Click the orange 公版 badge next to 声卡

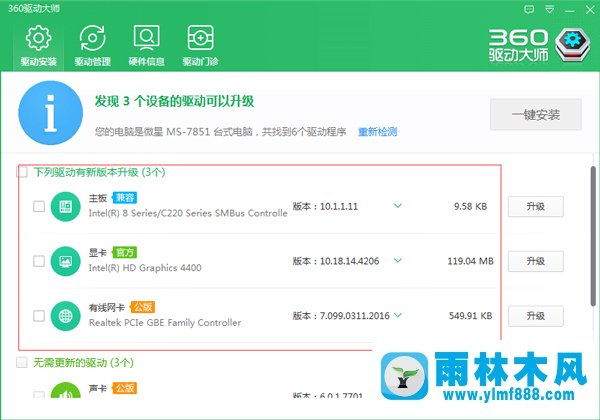coord(124,388)
